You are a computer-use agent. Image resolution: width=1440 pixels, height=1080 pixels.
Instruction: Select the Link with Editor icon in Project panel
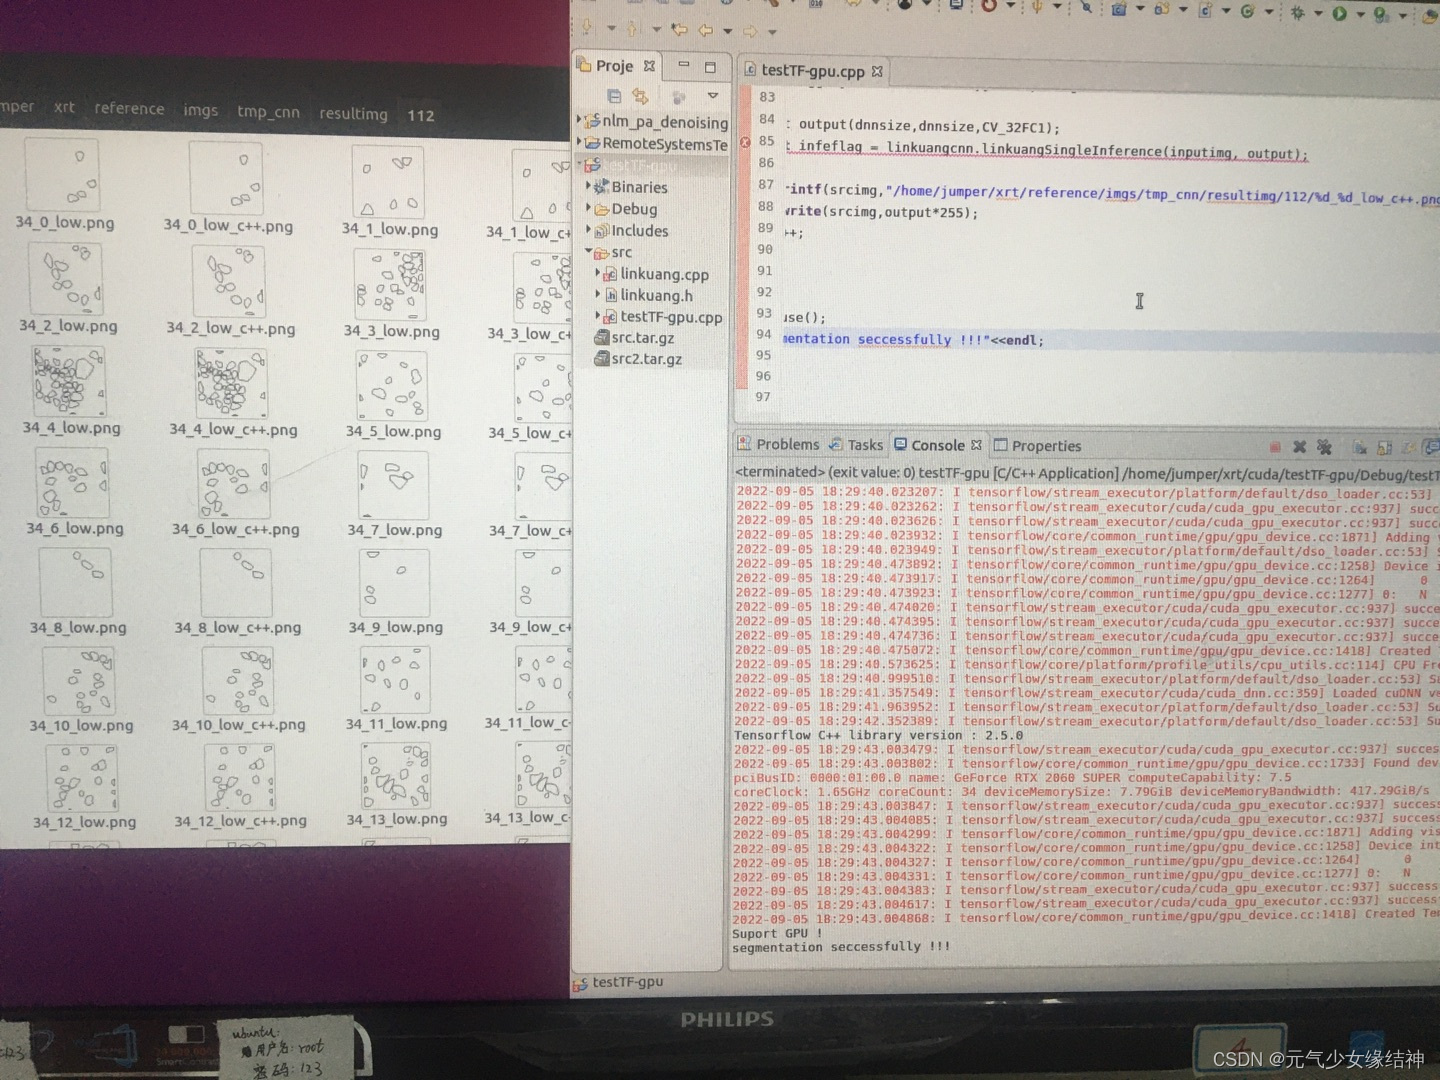(640, 97)
